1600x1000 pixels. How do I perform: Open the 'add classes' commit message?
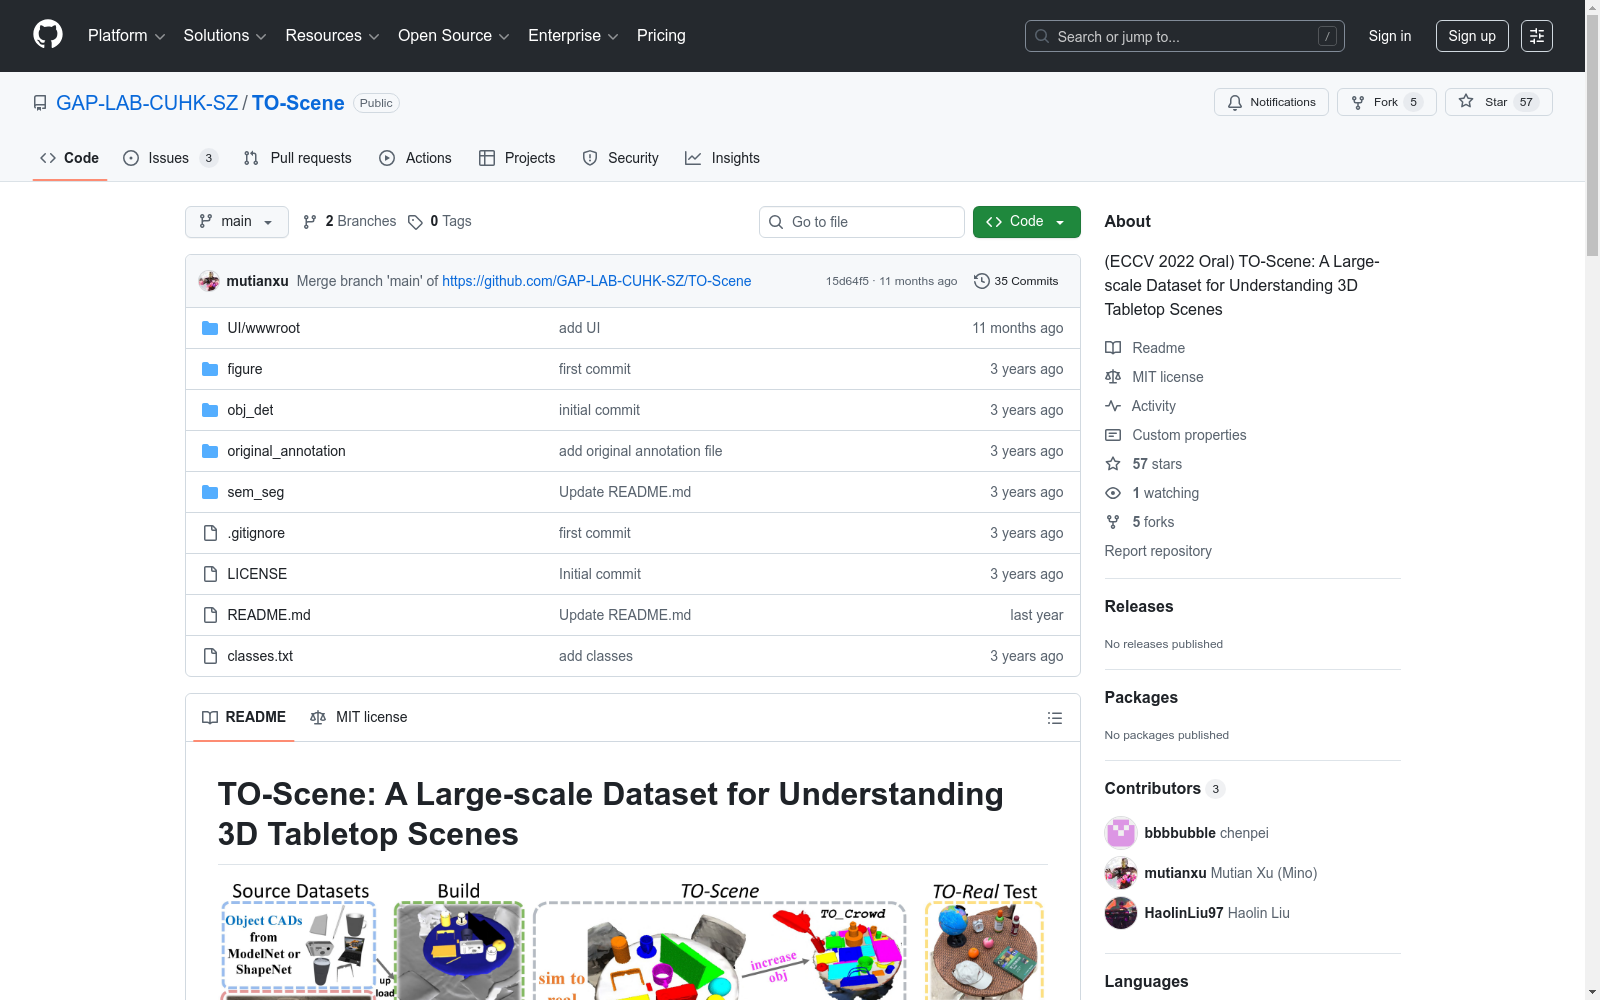pyautogui.click(x=596, y=656)
